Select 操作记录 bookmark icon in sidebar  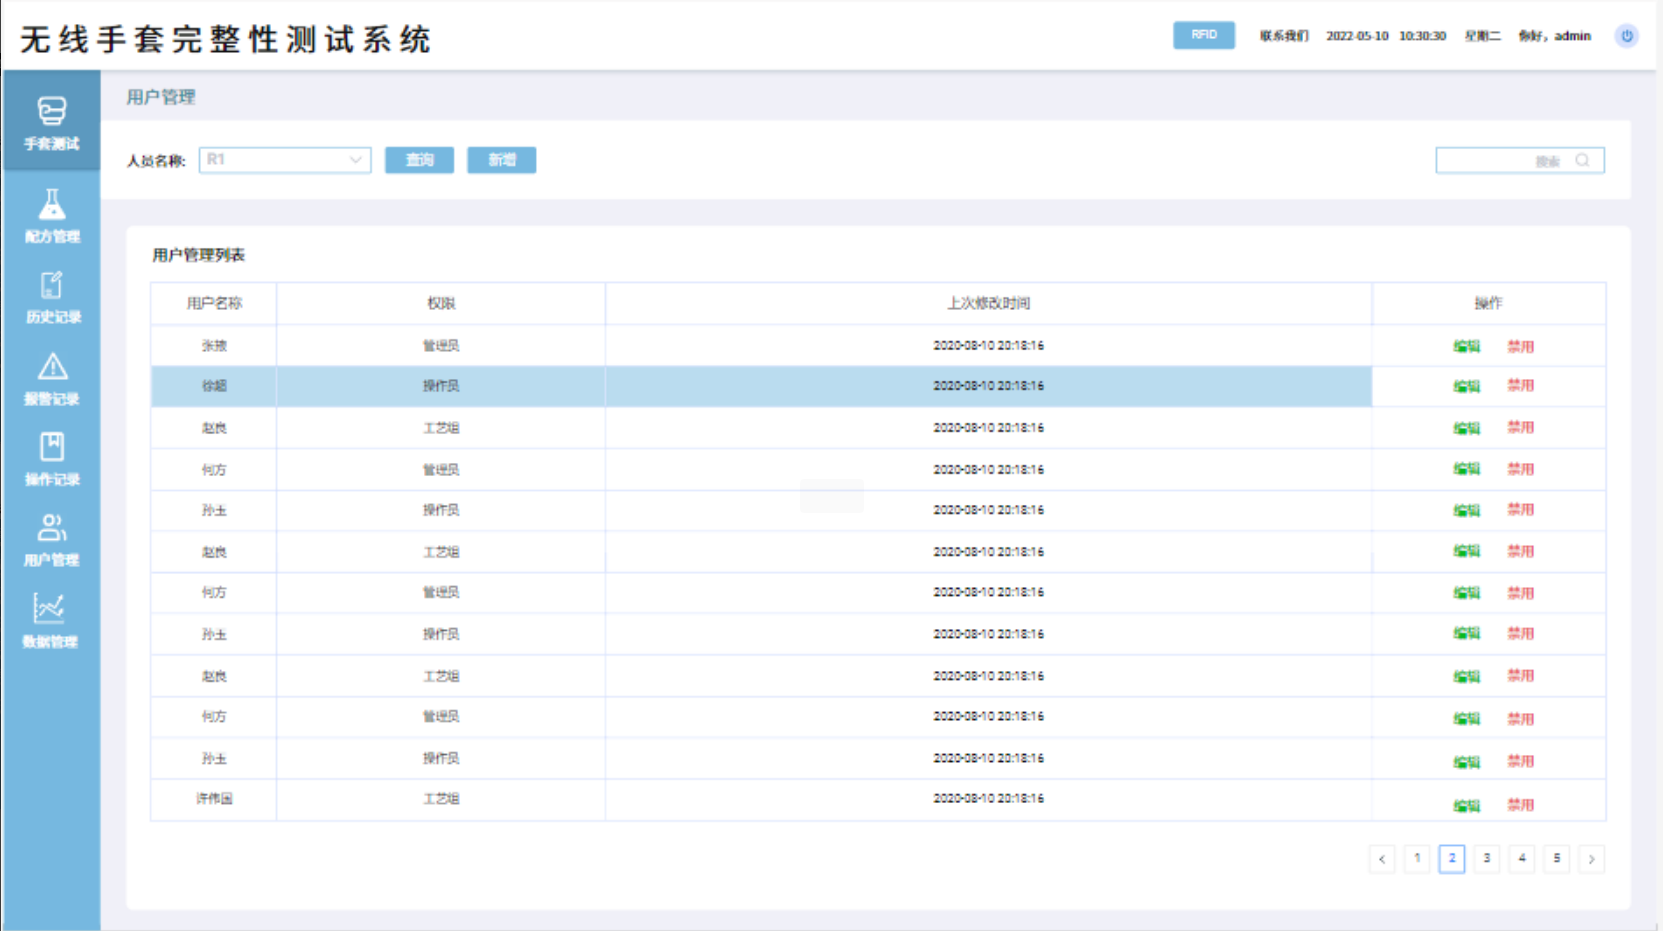coord(52,447)
